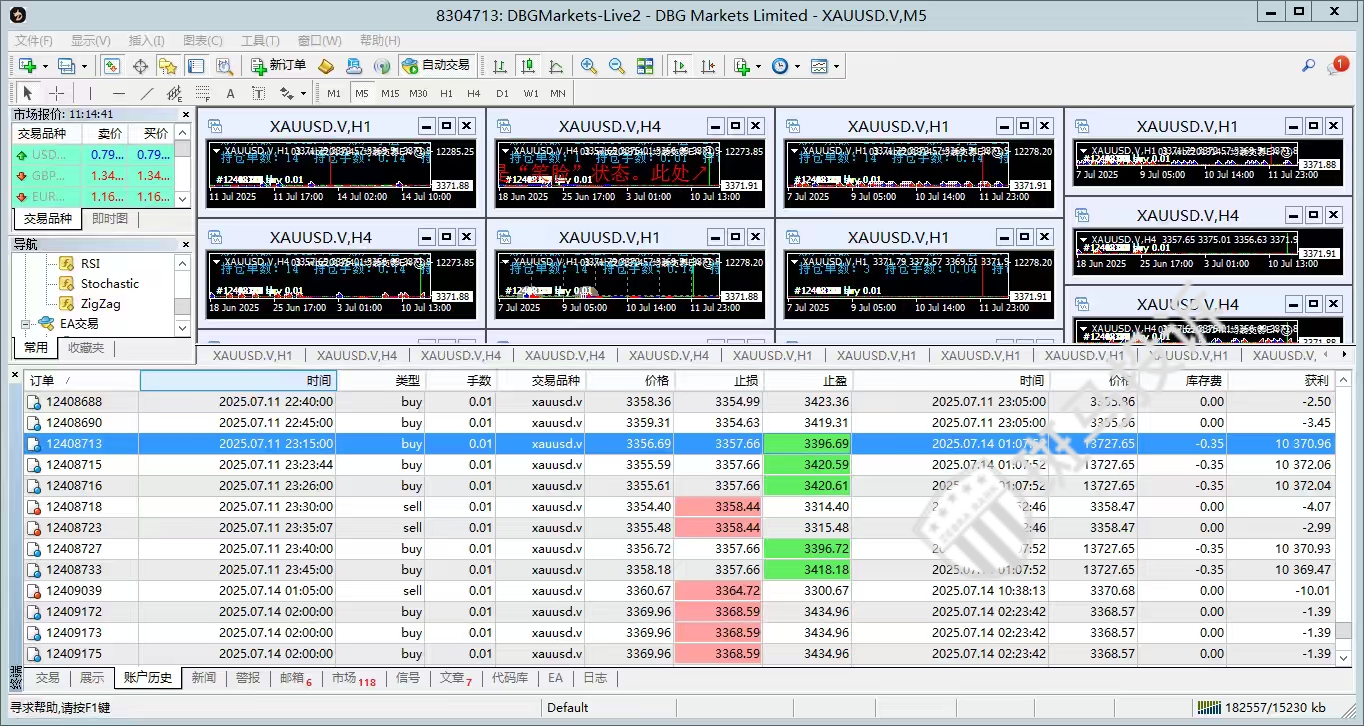1364x726 pixels.
Task: Toggle the Market Watch window icon
Action: [x=112, y=66]
